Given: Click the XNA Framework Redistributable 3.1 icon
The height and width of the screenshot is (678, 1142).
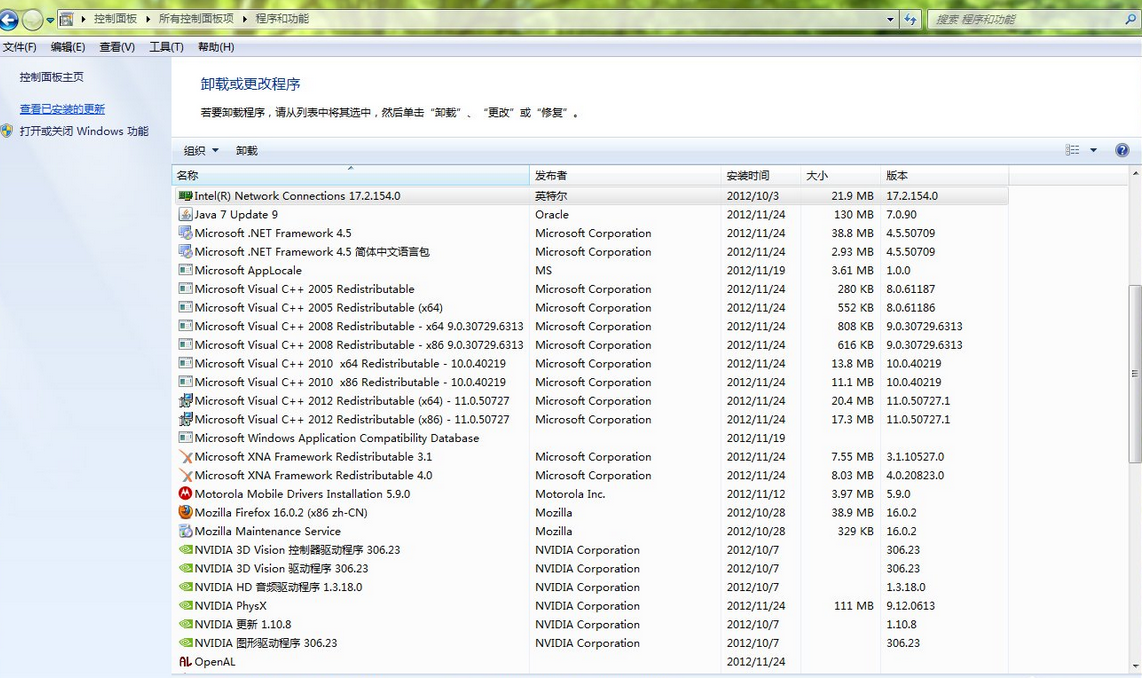Looking at the screenshot, I should tap(185, 457).
